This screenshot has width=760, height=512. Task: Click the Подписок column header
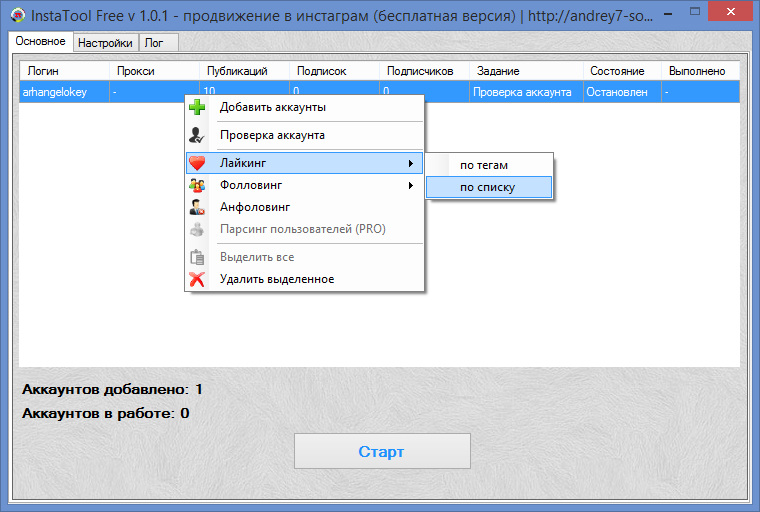tap(334, 71)
